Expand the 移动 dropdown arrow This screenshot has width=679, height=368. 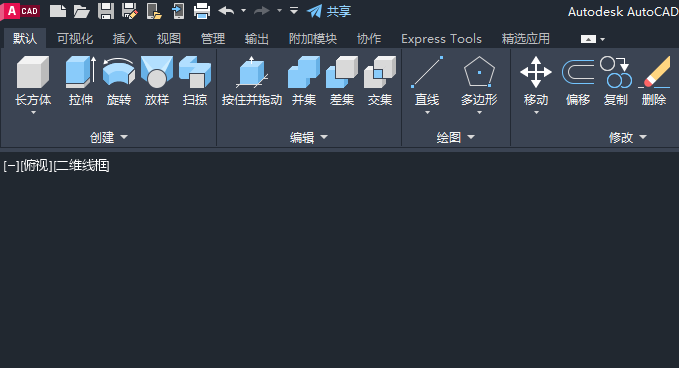(537, 113)
